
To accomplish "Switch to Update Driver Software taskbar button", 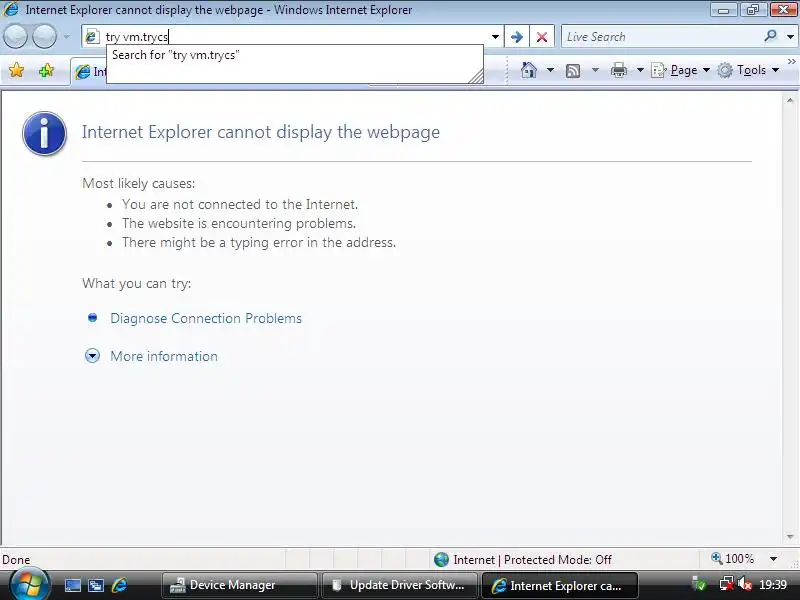I will coord(399,585).
